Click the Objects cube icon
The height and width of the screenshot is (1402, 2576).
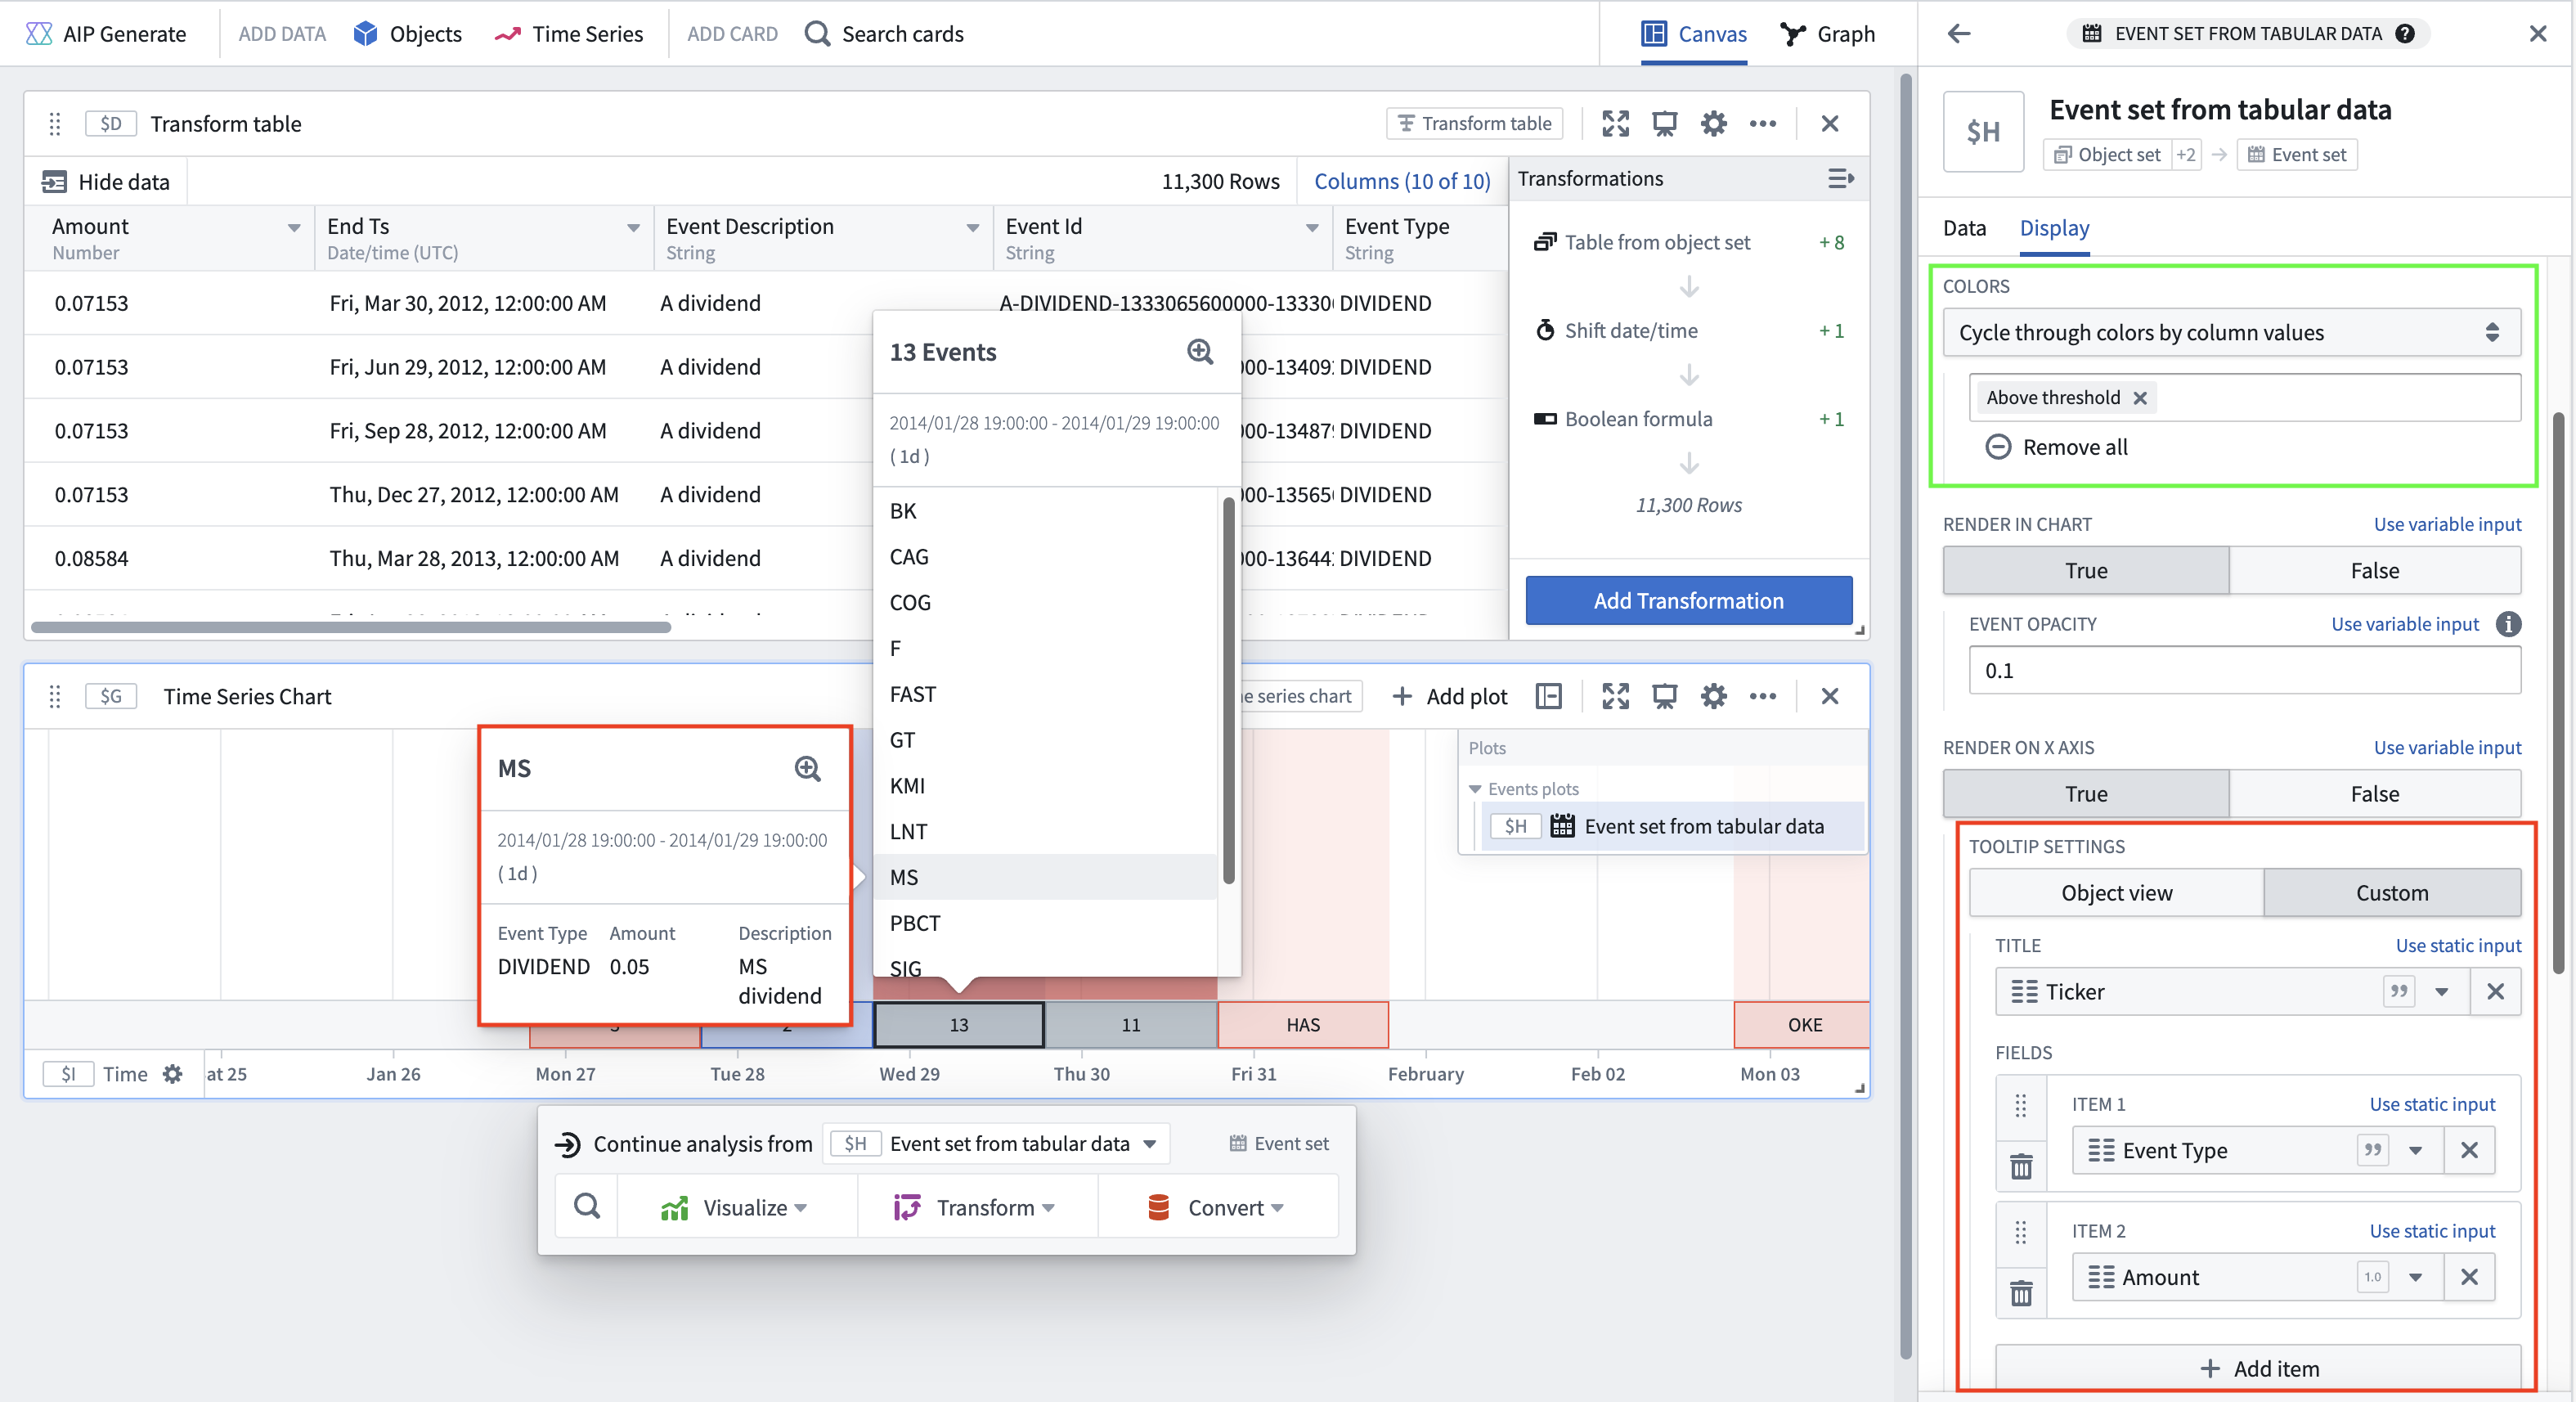(x=365, y=34)
